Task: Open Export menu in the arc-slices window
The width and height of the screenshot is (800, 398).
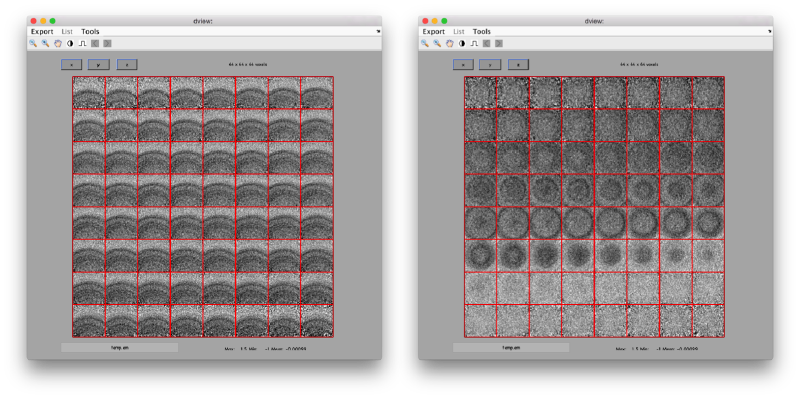Action: click(42, 32)
